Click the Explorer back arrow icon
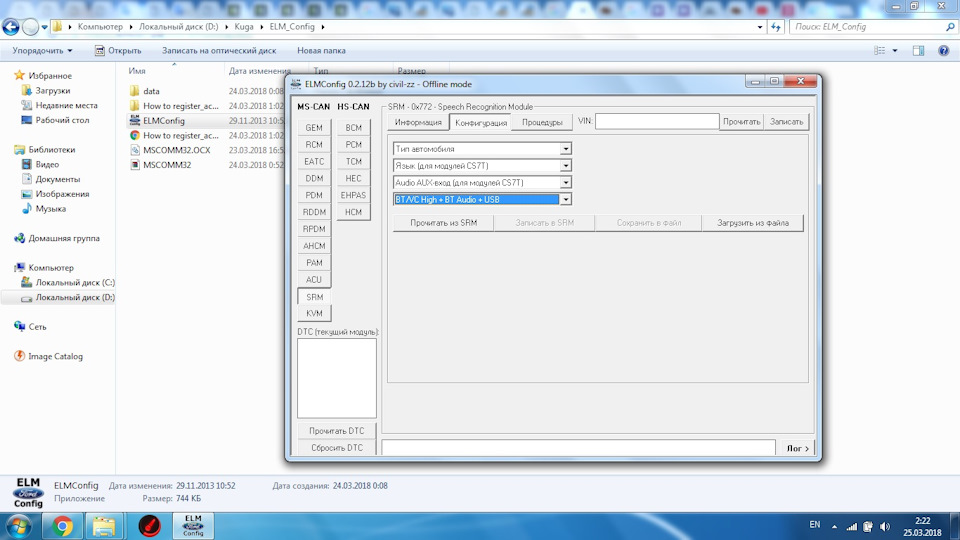960x540 pixels. [x=10, y=26]
